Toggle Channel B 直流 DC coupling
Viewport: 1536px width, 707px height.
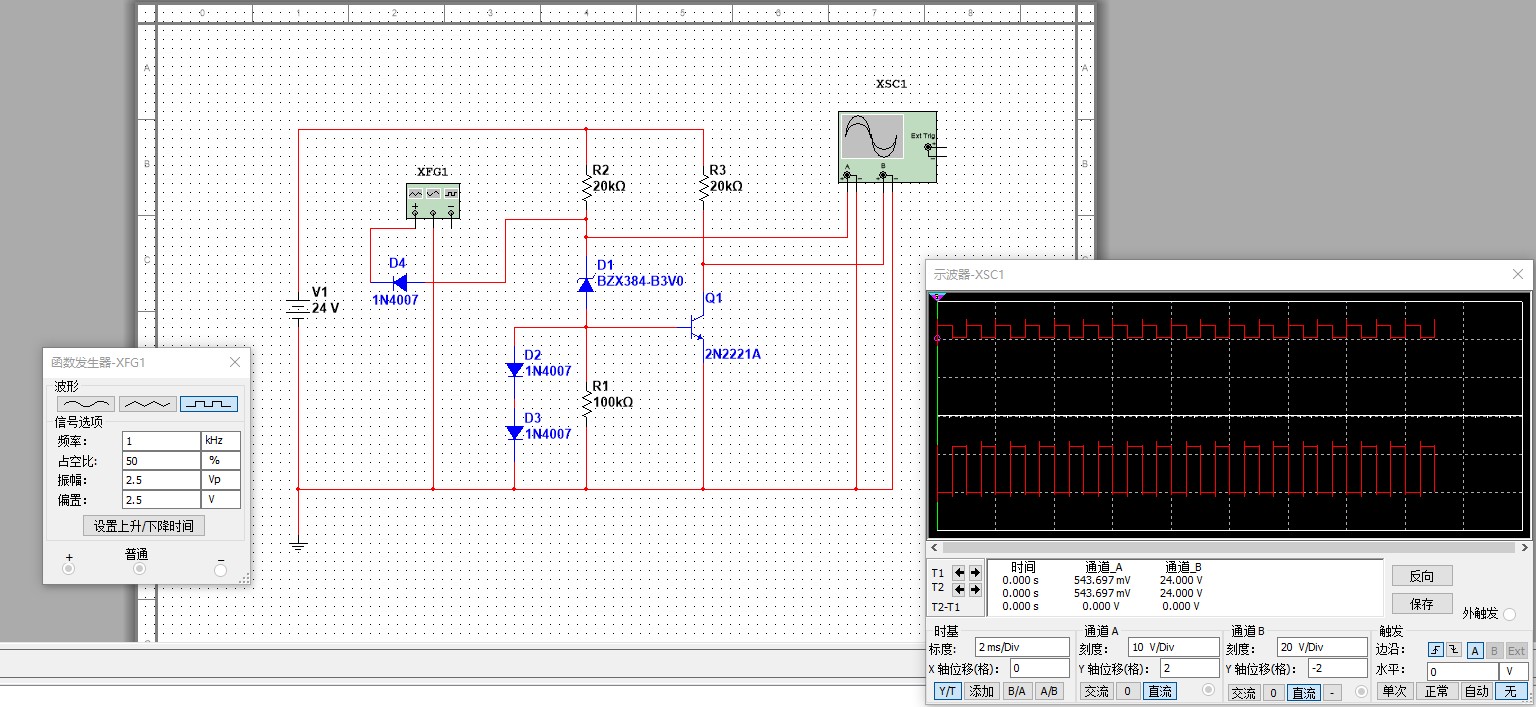coord(1304,692)
